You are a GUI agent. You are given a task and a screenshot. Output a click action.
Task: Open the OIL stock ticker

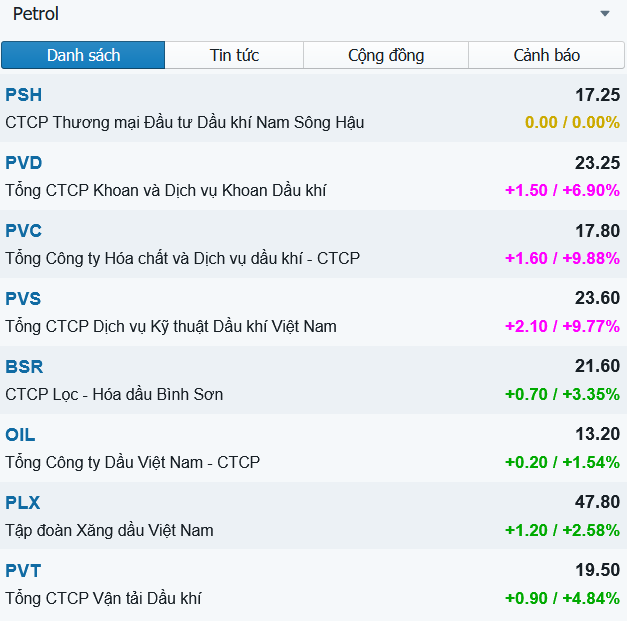pyautogui.click(x=20, y=435)
